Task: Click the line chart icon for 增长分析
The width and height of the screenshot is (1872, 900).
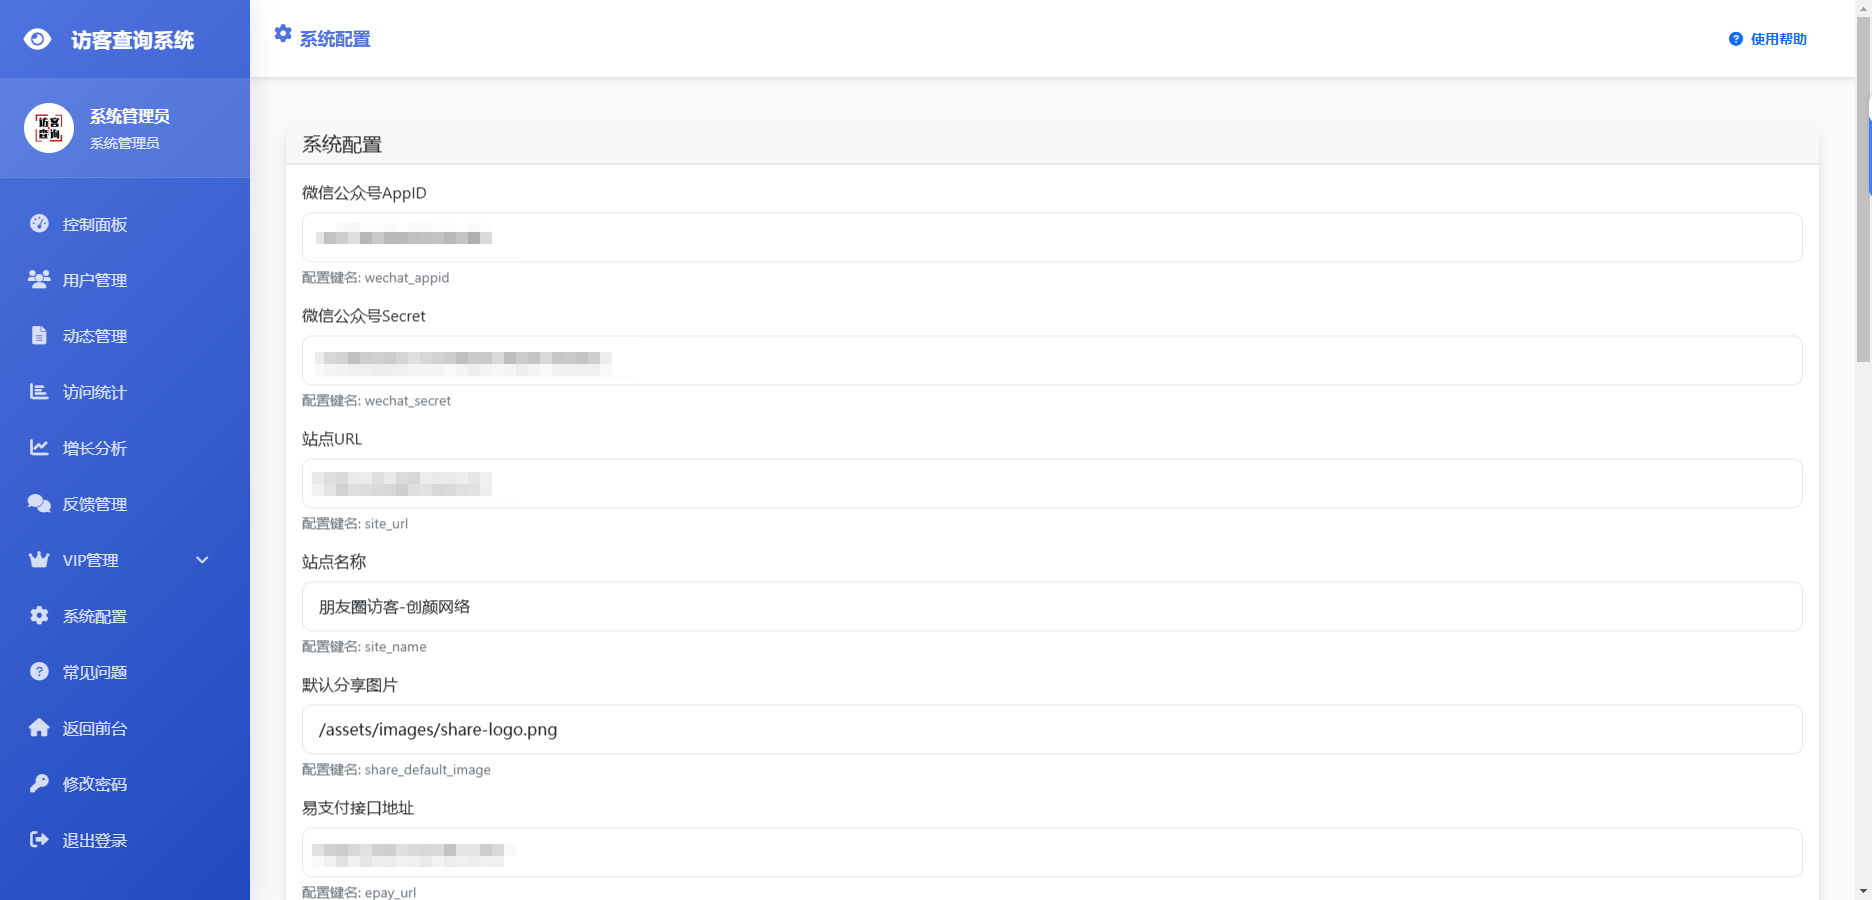Action: point(39,448)
